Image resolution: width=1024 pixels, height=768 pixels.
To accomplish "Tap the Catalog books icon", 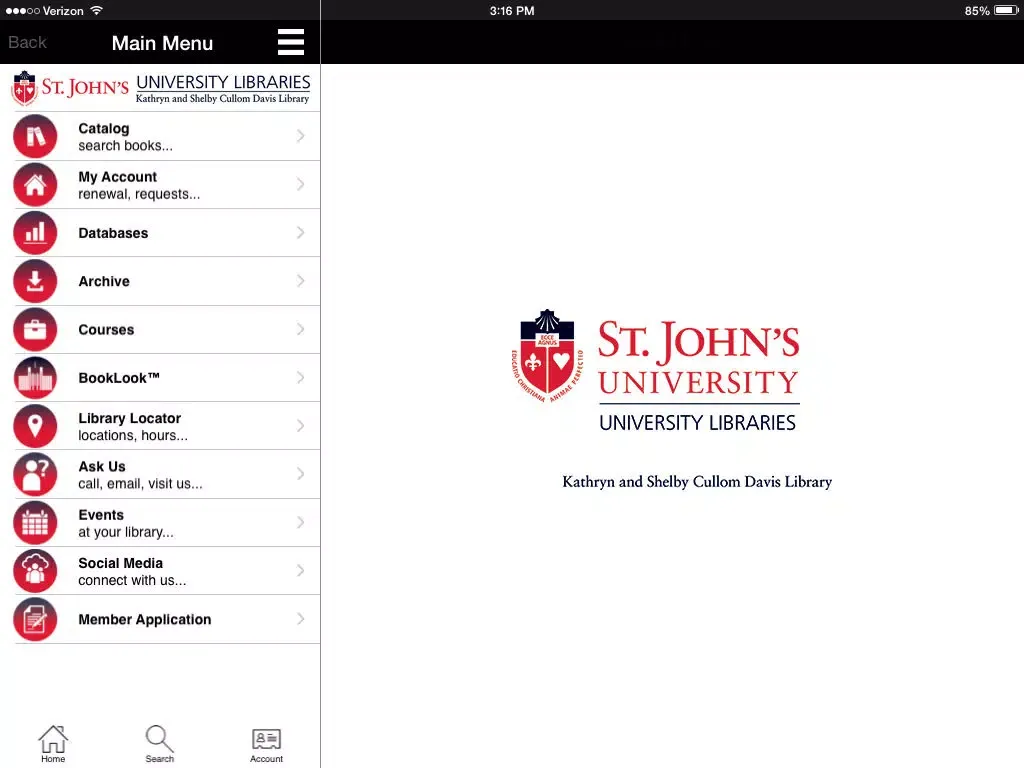I will pos(35,136).
